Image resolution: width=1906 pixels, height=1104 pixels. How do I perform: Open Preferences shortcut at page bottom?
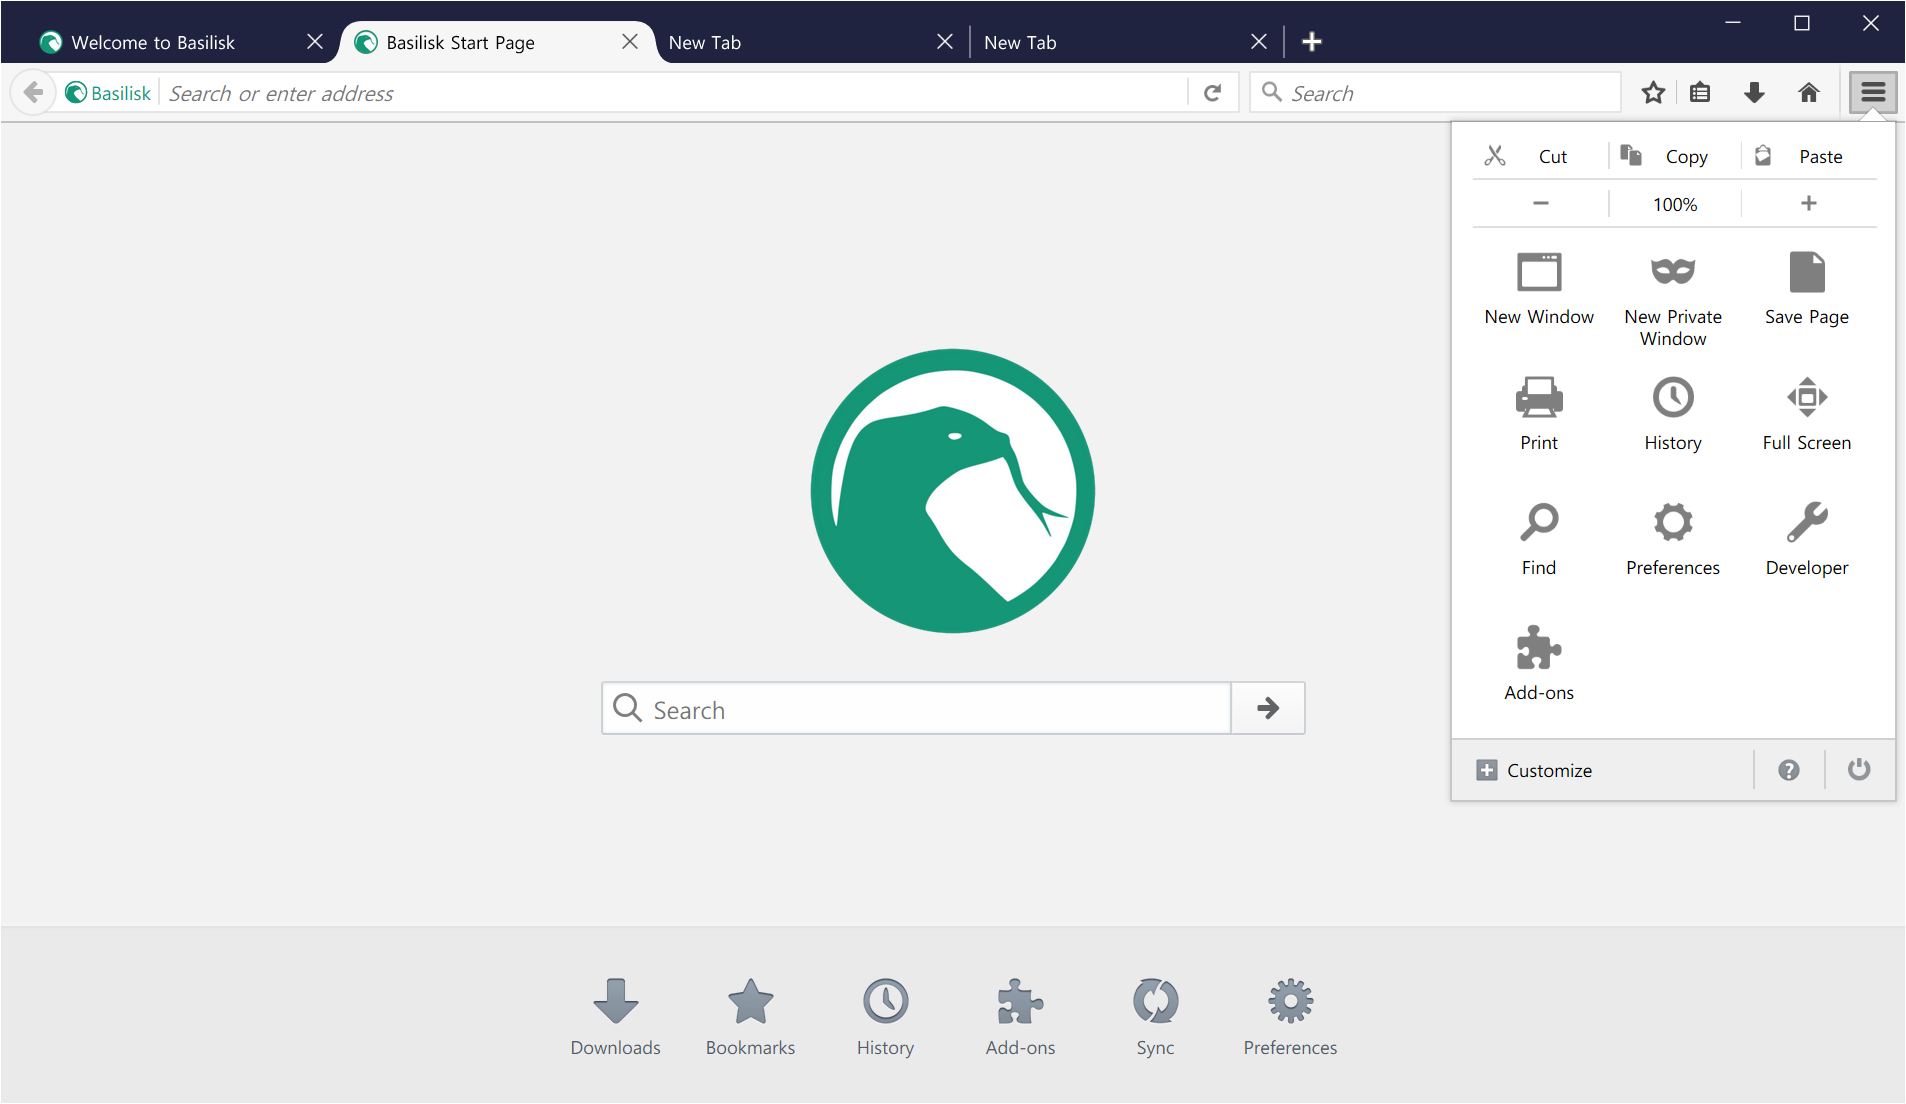tap(1290, 1017)
